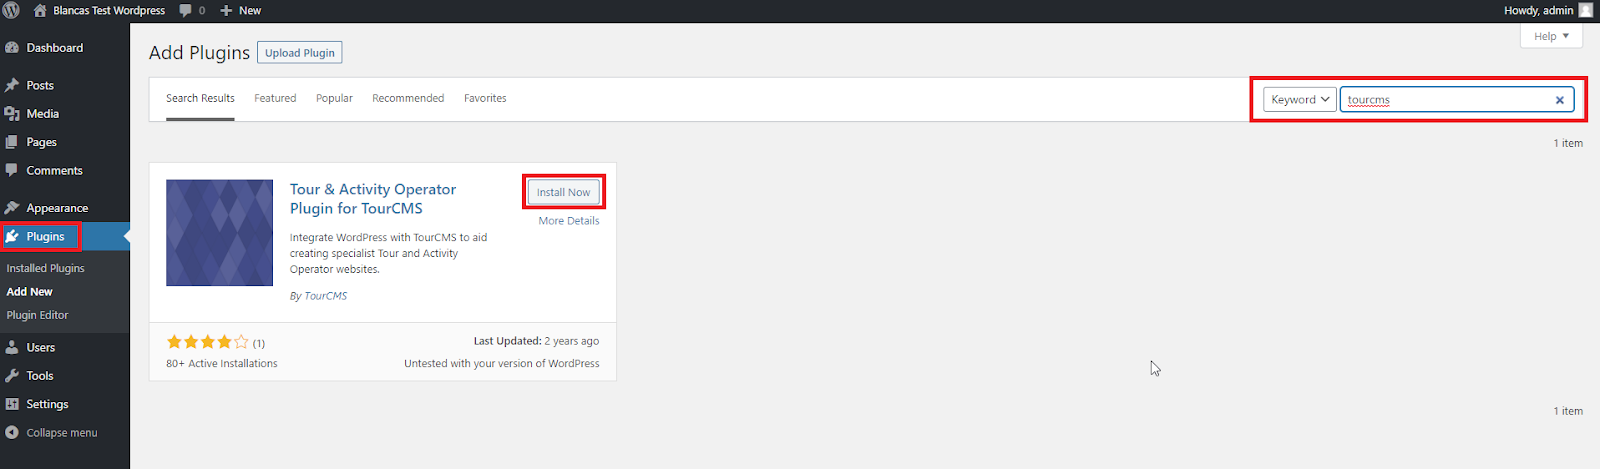The height and width of the screenshot is (469, 1600).
Task: Open the Comments menu item
Action: click(x=55, y=171)
